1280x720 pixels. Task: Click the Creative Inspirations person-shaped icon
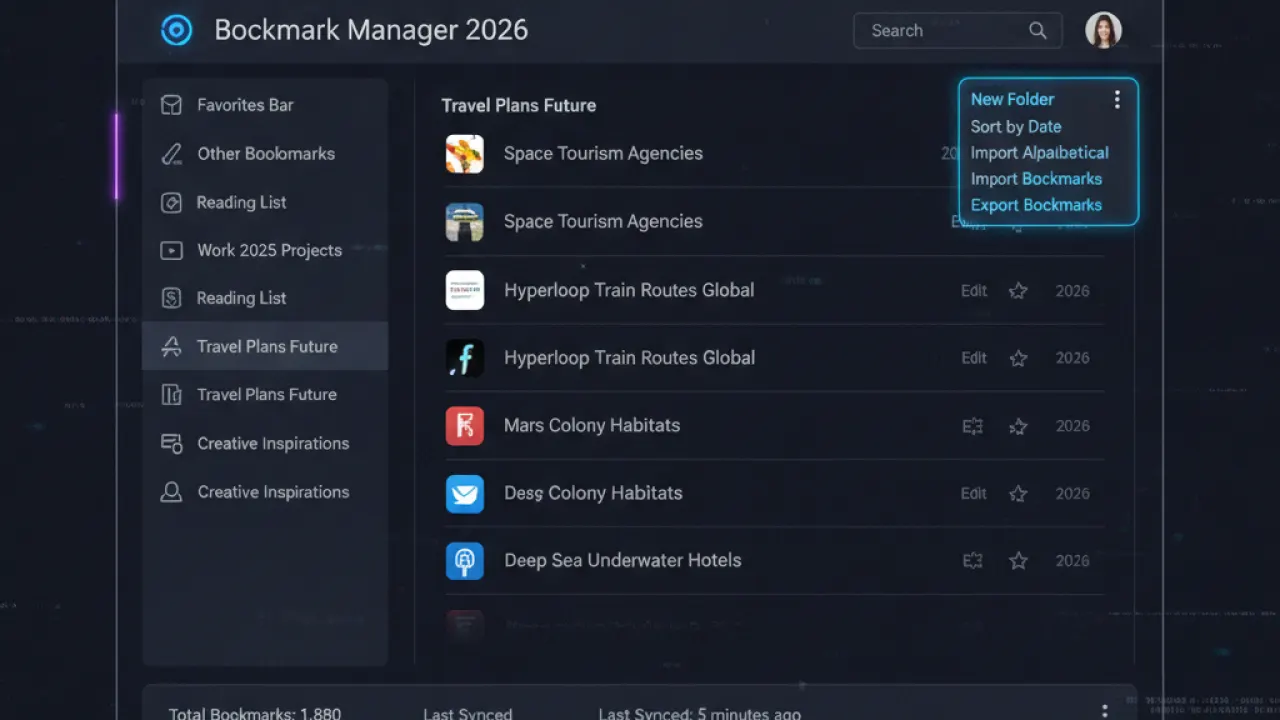click(x=171, y=491)
